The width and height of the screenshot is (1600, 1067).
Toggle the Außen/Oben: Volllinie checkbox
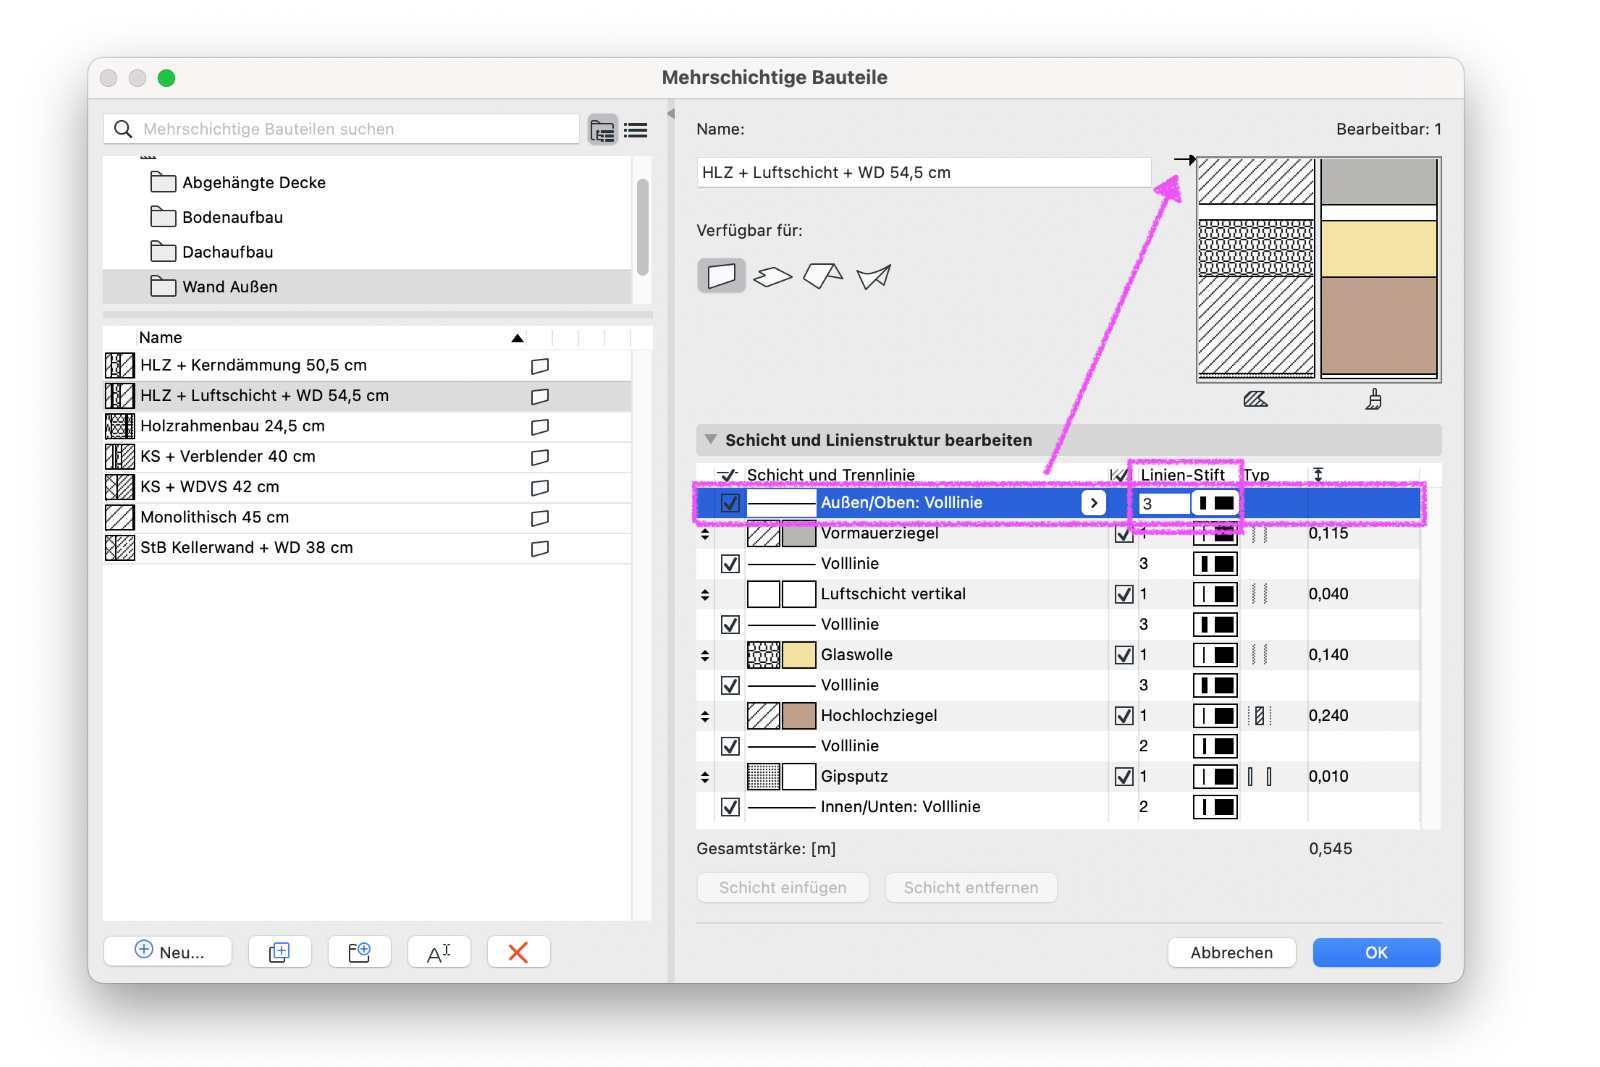pos(731,503)
